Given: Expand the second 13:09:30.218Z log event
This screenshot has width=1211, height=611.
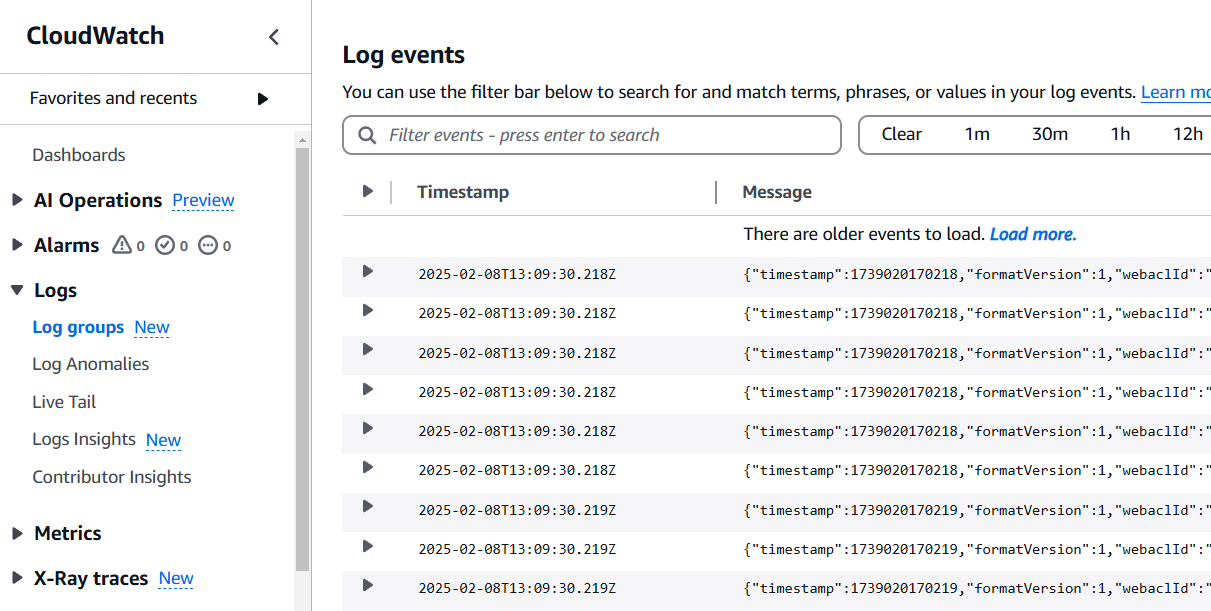Looking at the screenshot, I should (x=368, y=310).
